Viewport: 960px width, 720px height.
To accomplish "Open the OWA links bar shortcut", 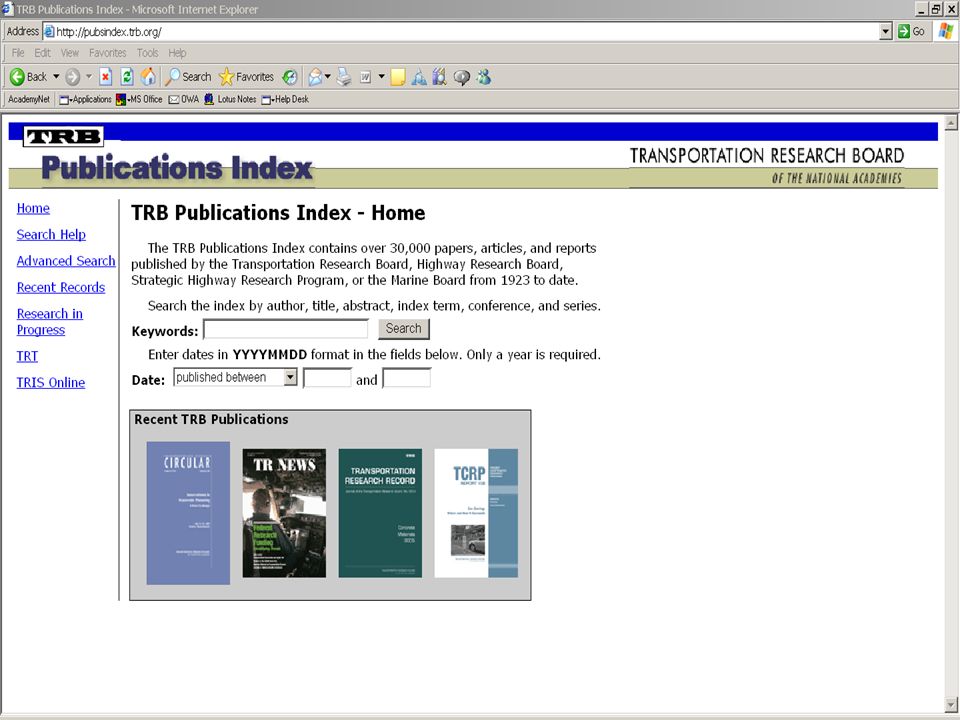I will click(184, 99).
